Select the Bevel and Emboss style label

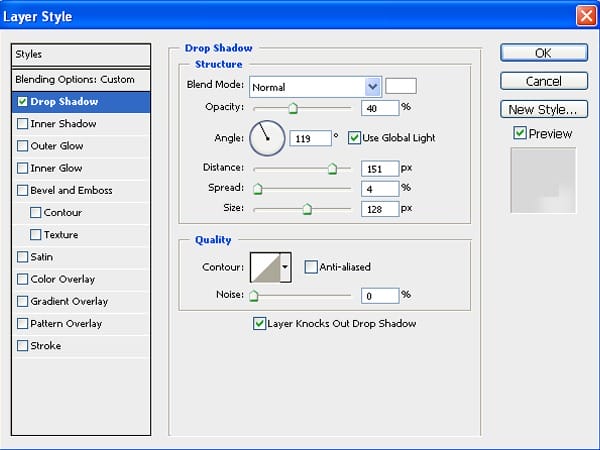click(72, 190)
